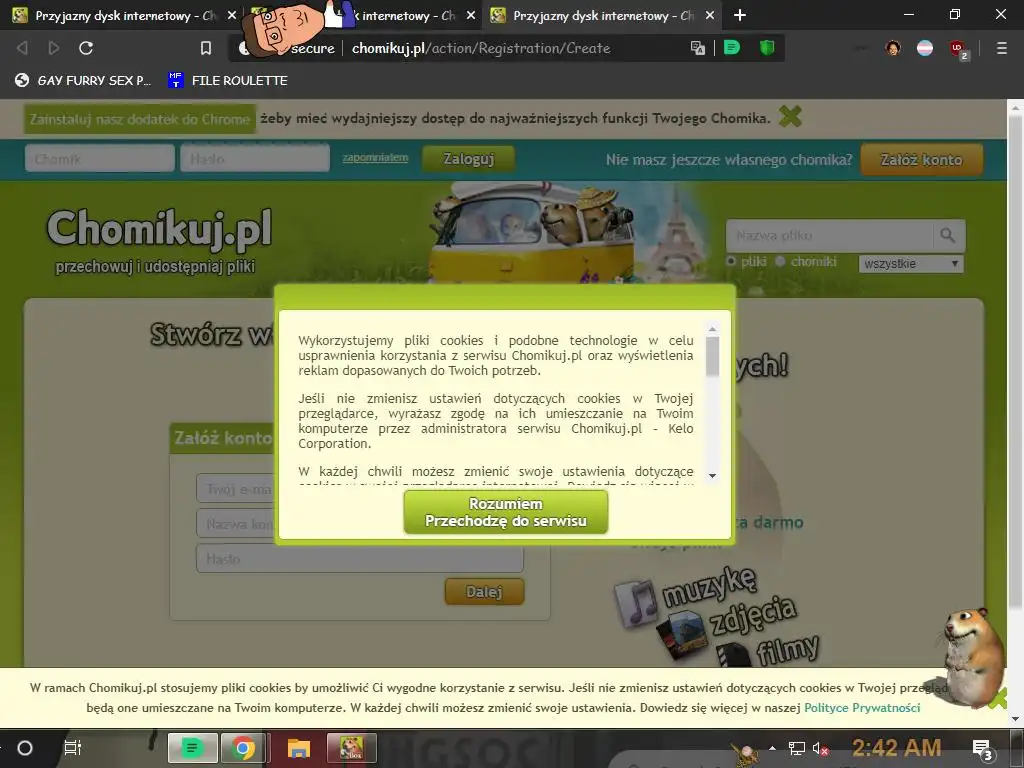Select the pliki radio button
Image resolution: width=1024 pixels, height=768 pixels.
[x=731, y=261]
